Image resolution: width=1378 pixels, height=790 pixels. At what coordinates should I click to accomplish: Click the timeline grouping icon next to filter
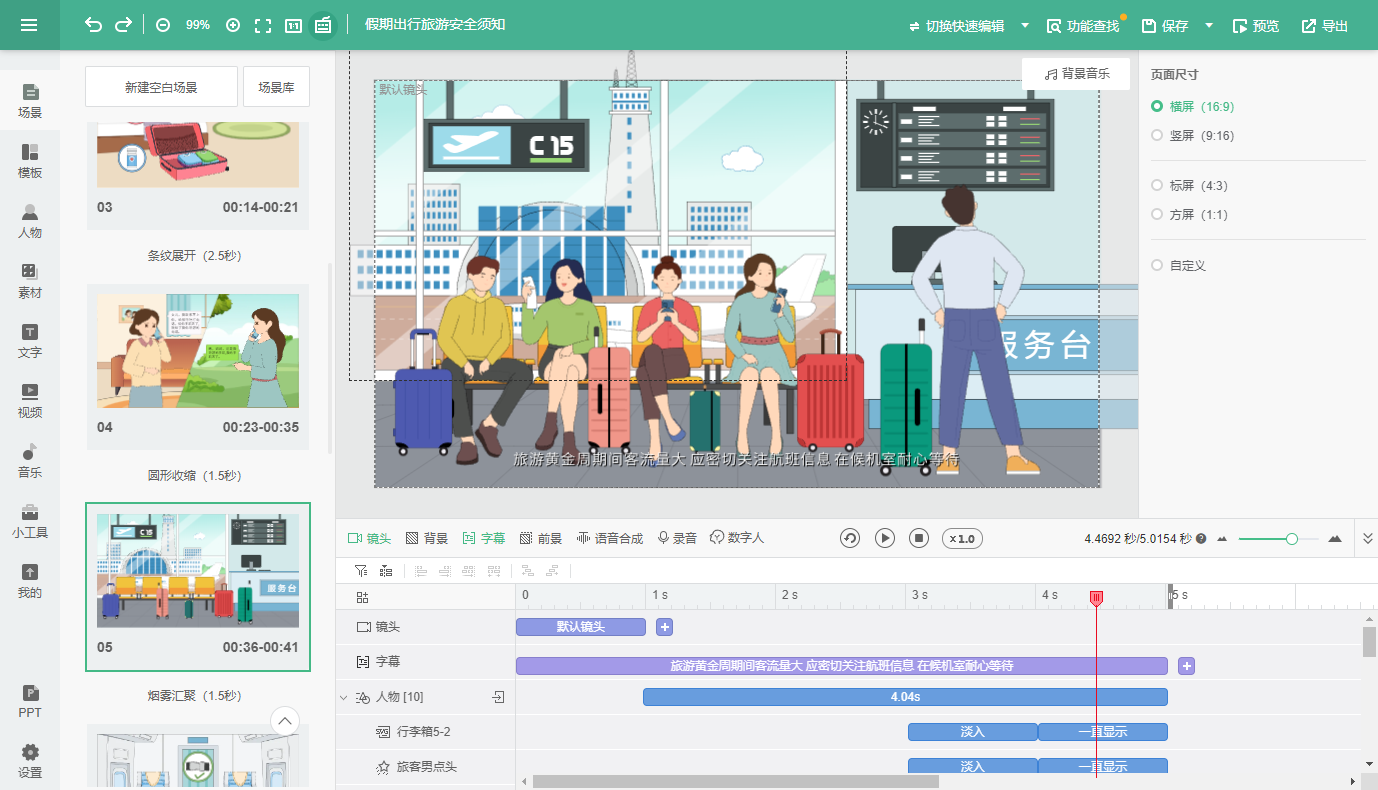coord(387,571)
